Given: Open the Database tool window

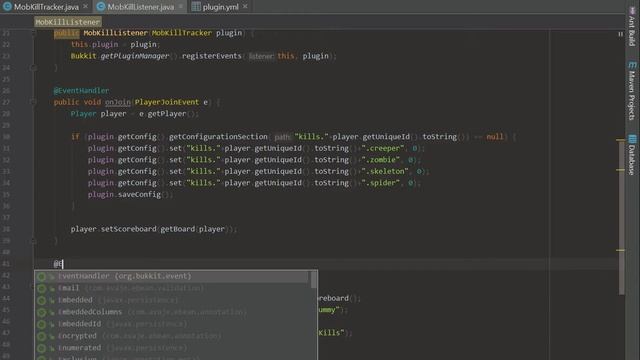Looking at the screenshot, I should [632, 155].
